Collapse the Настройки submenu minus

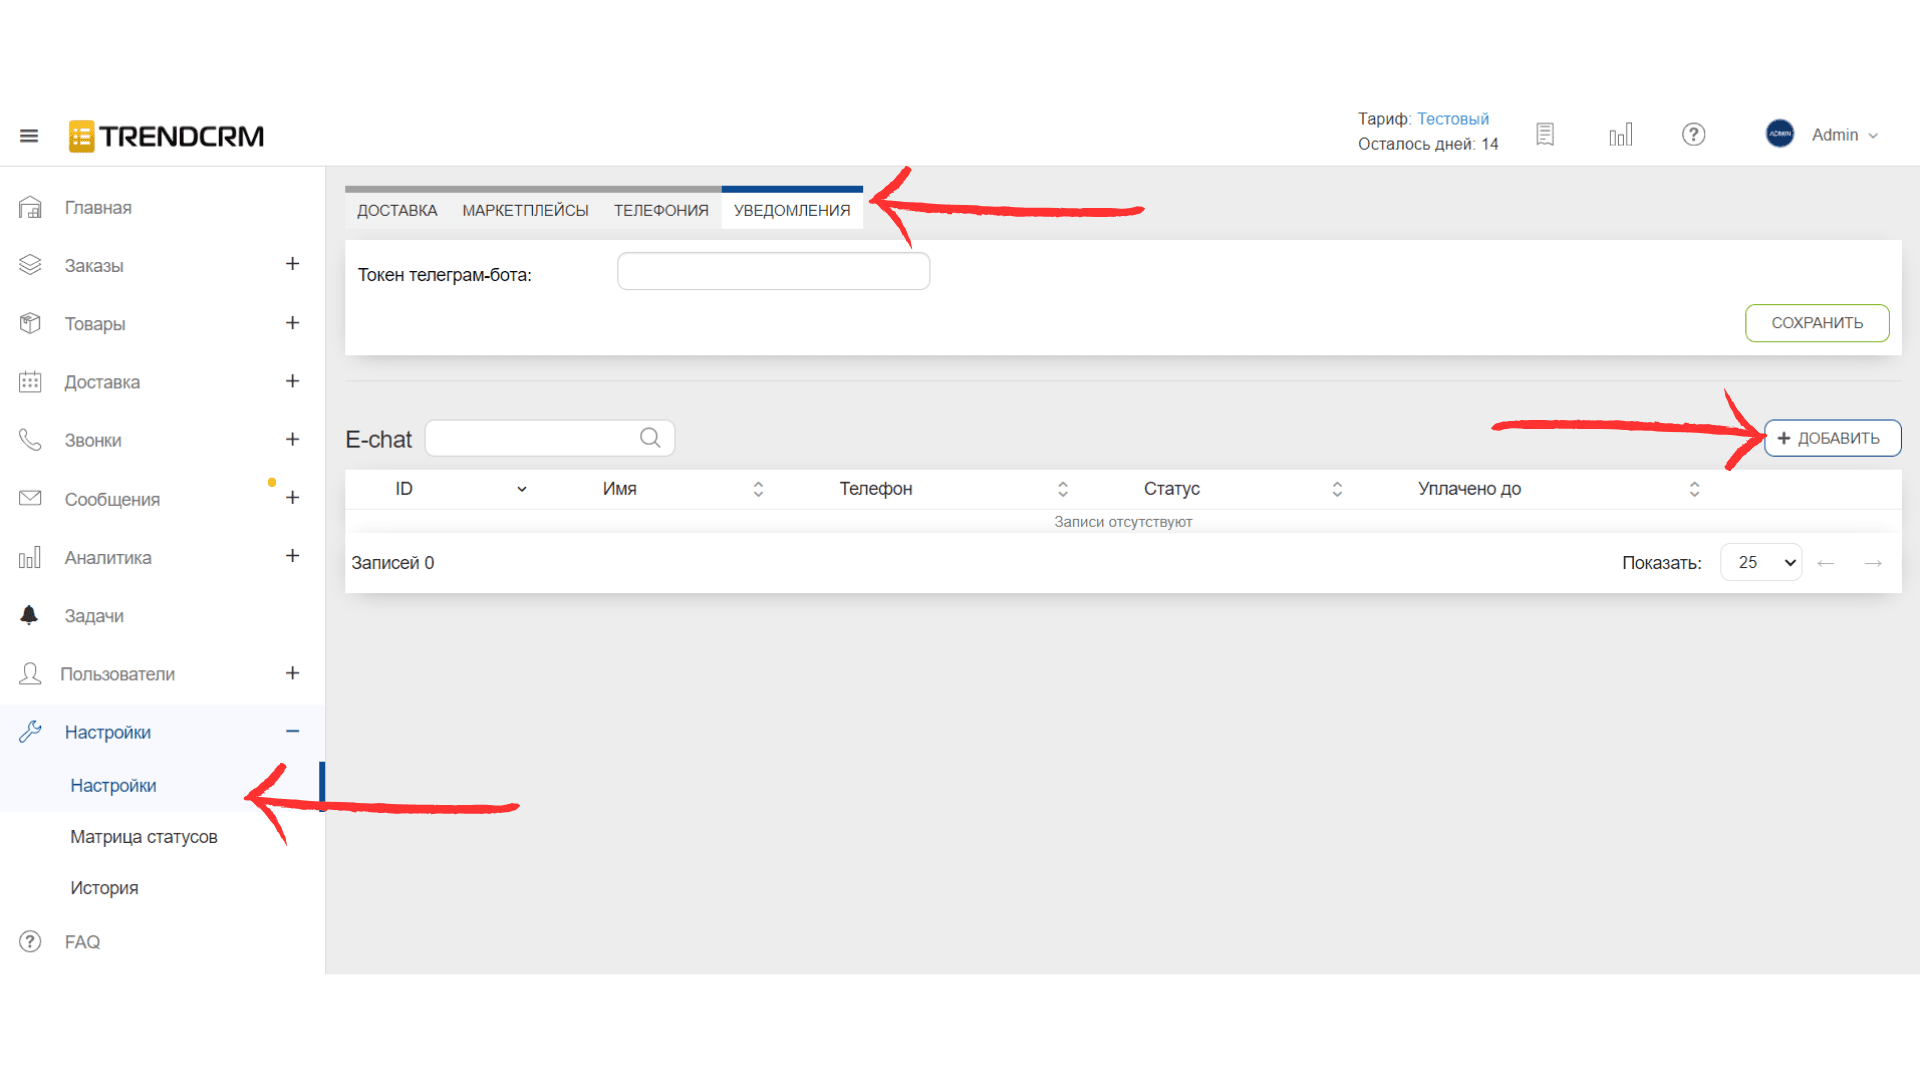click(x=292, y=731)
